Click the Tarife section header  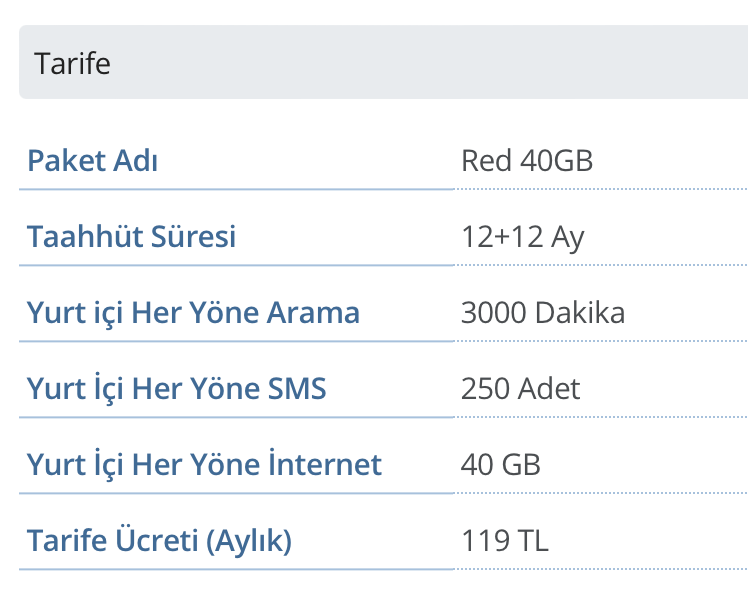(x=384, y=62)
